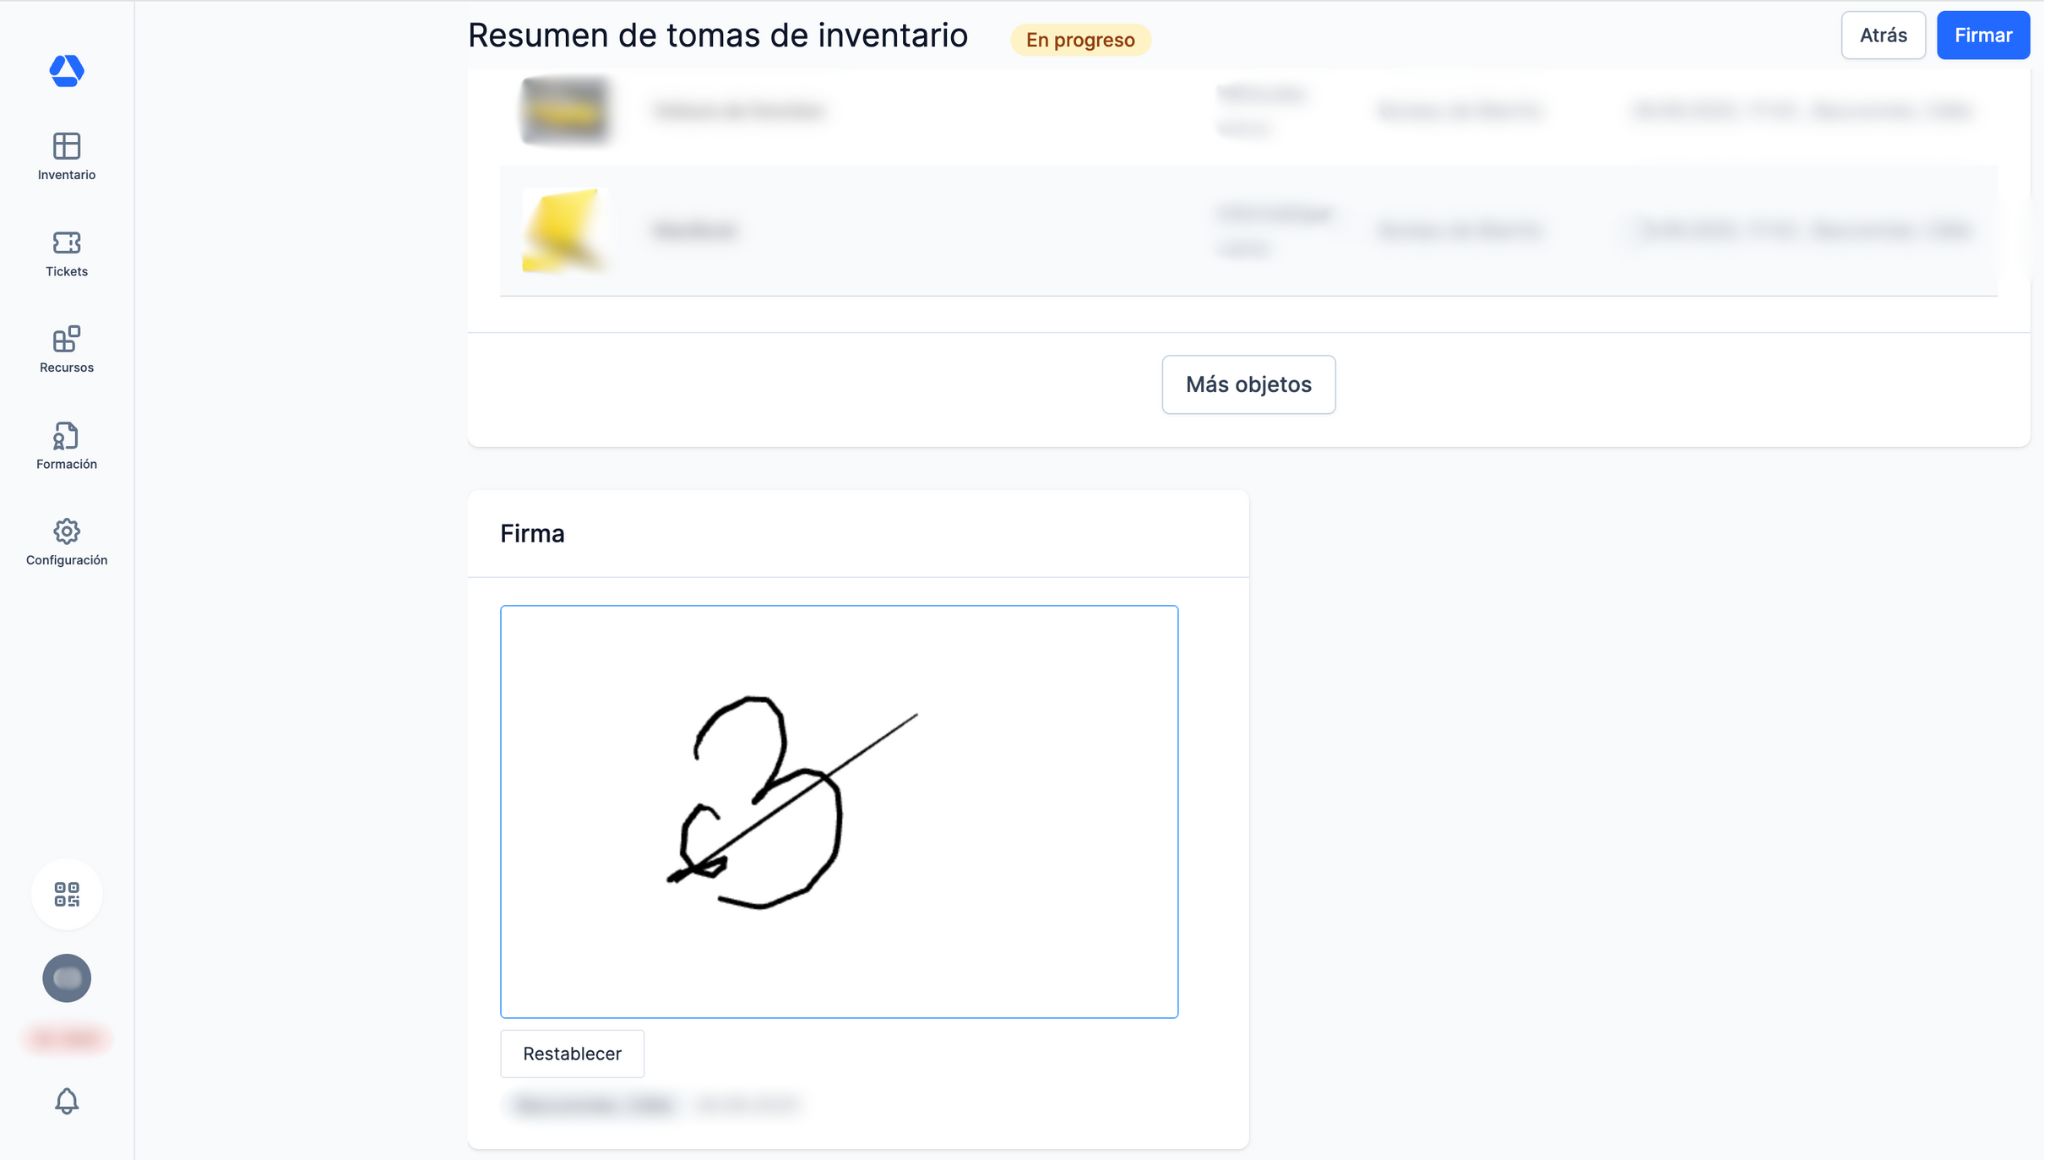
Task: Clear signature with Restablecer
Action: tap(572, 1054)
